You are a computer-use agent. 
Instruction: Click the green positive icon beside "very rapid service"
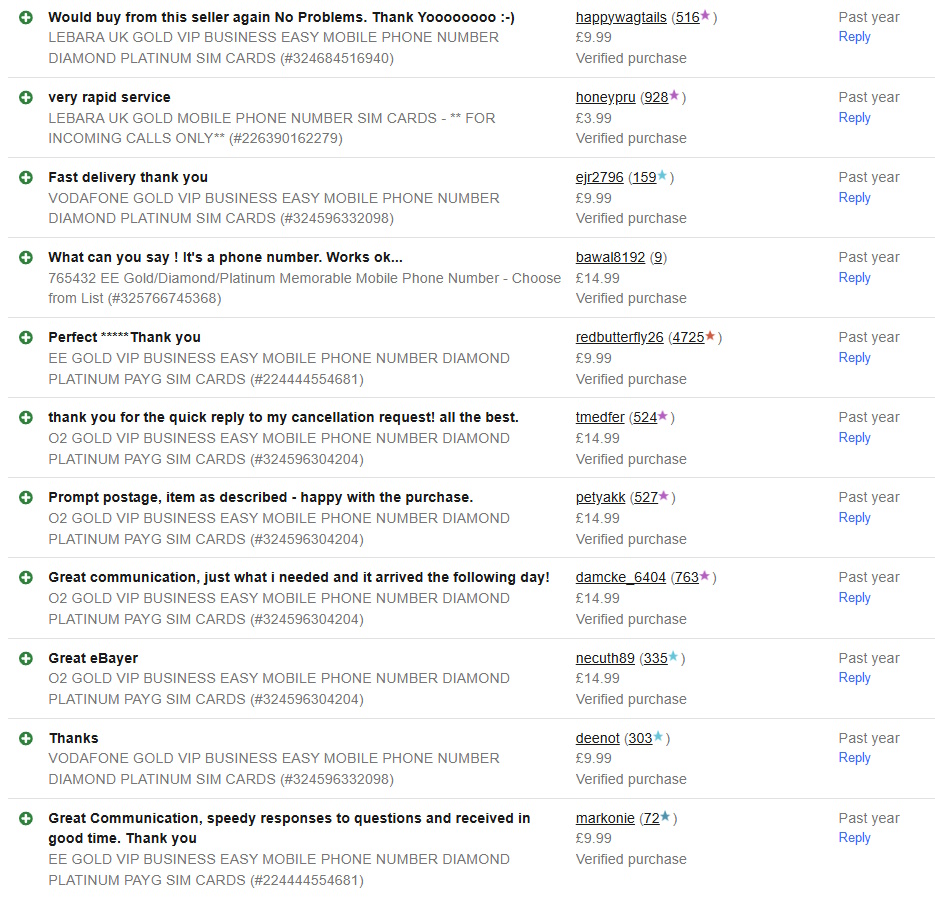pyautogui.click(x=26, y=97)
